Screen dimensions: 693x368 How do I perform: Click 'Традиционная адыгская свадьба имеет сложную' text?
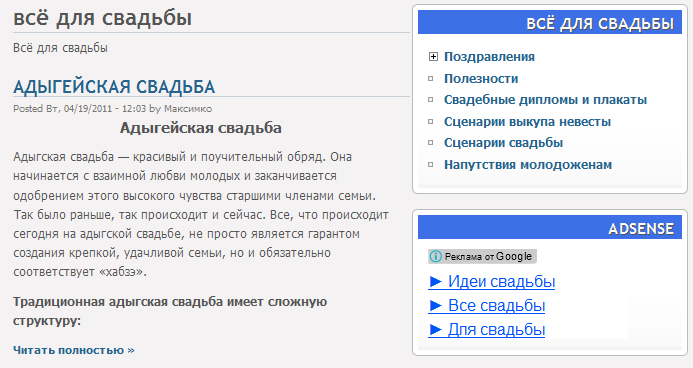pyautogui.click(x=170, y=302)
